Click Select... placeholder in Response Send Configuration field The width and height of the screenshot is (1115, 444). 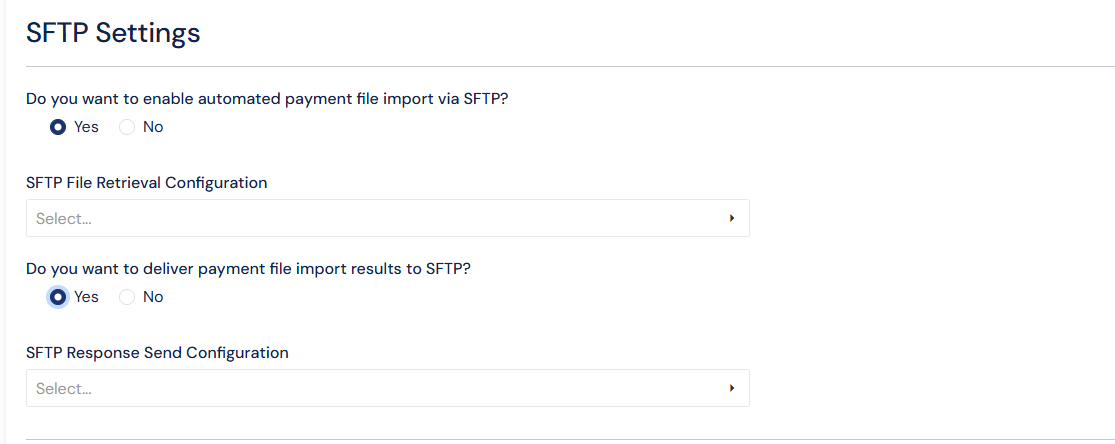pyautogui.click(x=64, y=388)
